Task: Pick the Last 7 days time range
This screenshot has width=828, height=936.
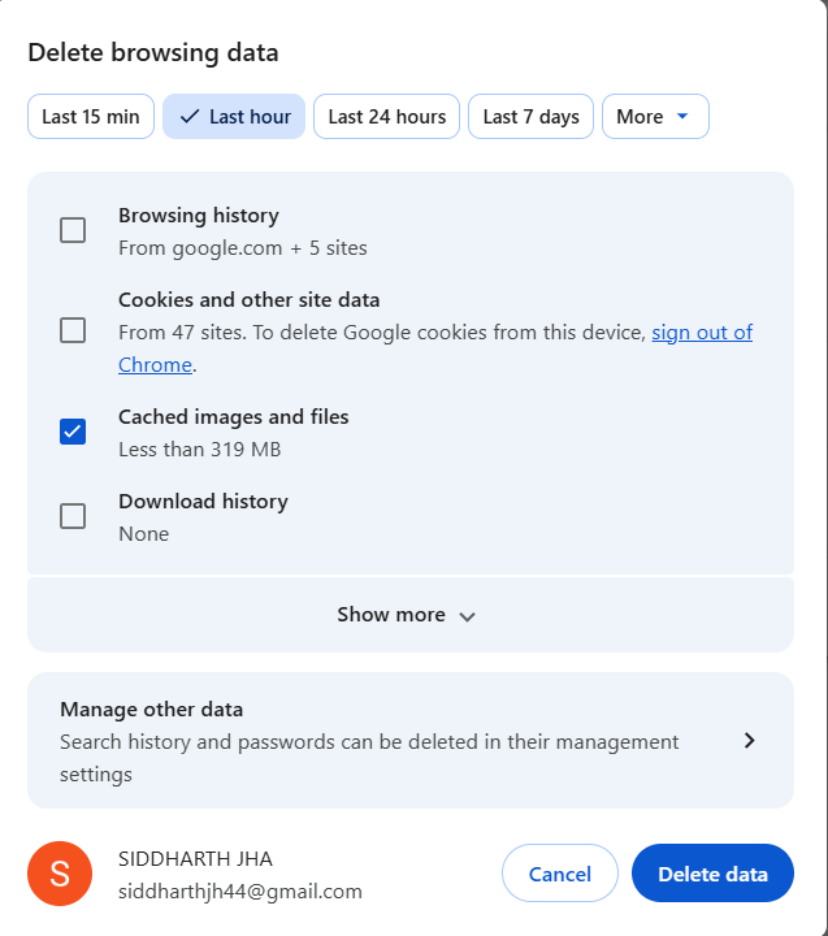Action: [530, 117]
